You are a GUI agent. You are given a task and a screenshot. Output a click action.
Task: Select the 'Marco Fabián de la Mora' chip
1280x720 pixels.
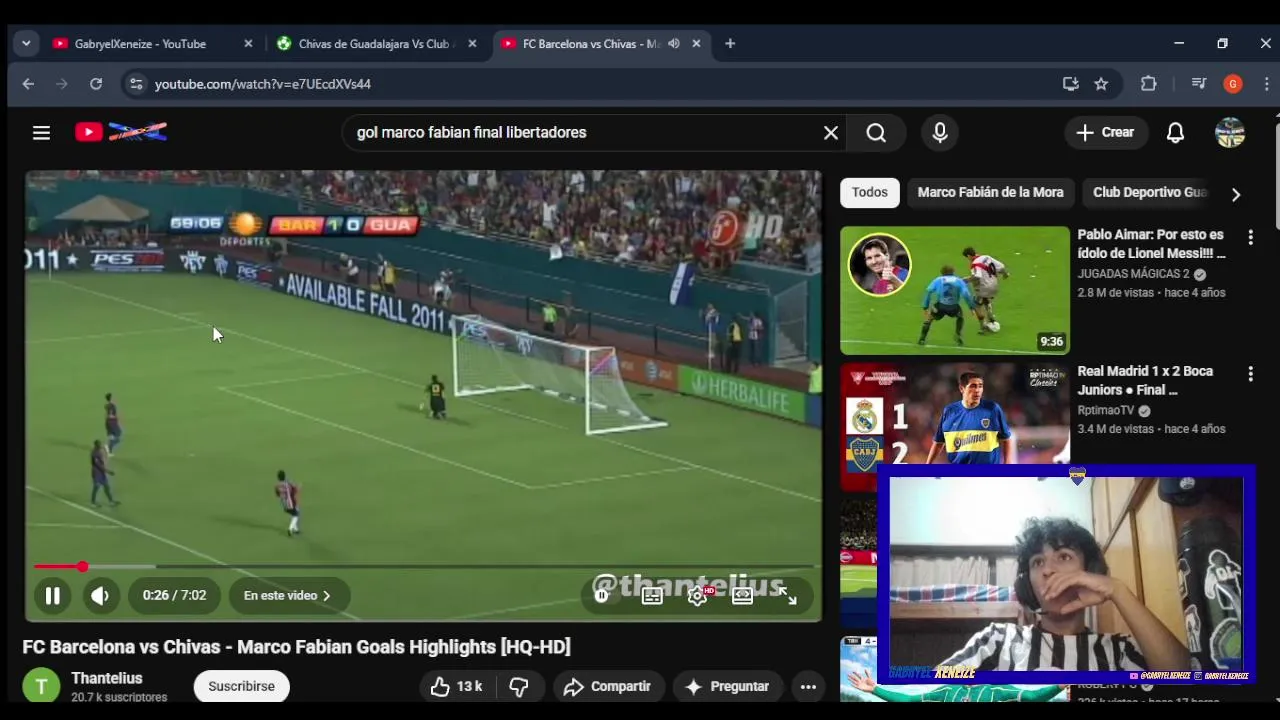pos(990,192)
